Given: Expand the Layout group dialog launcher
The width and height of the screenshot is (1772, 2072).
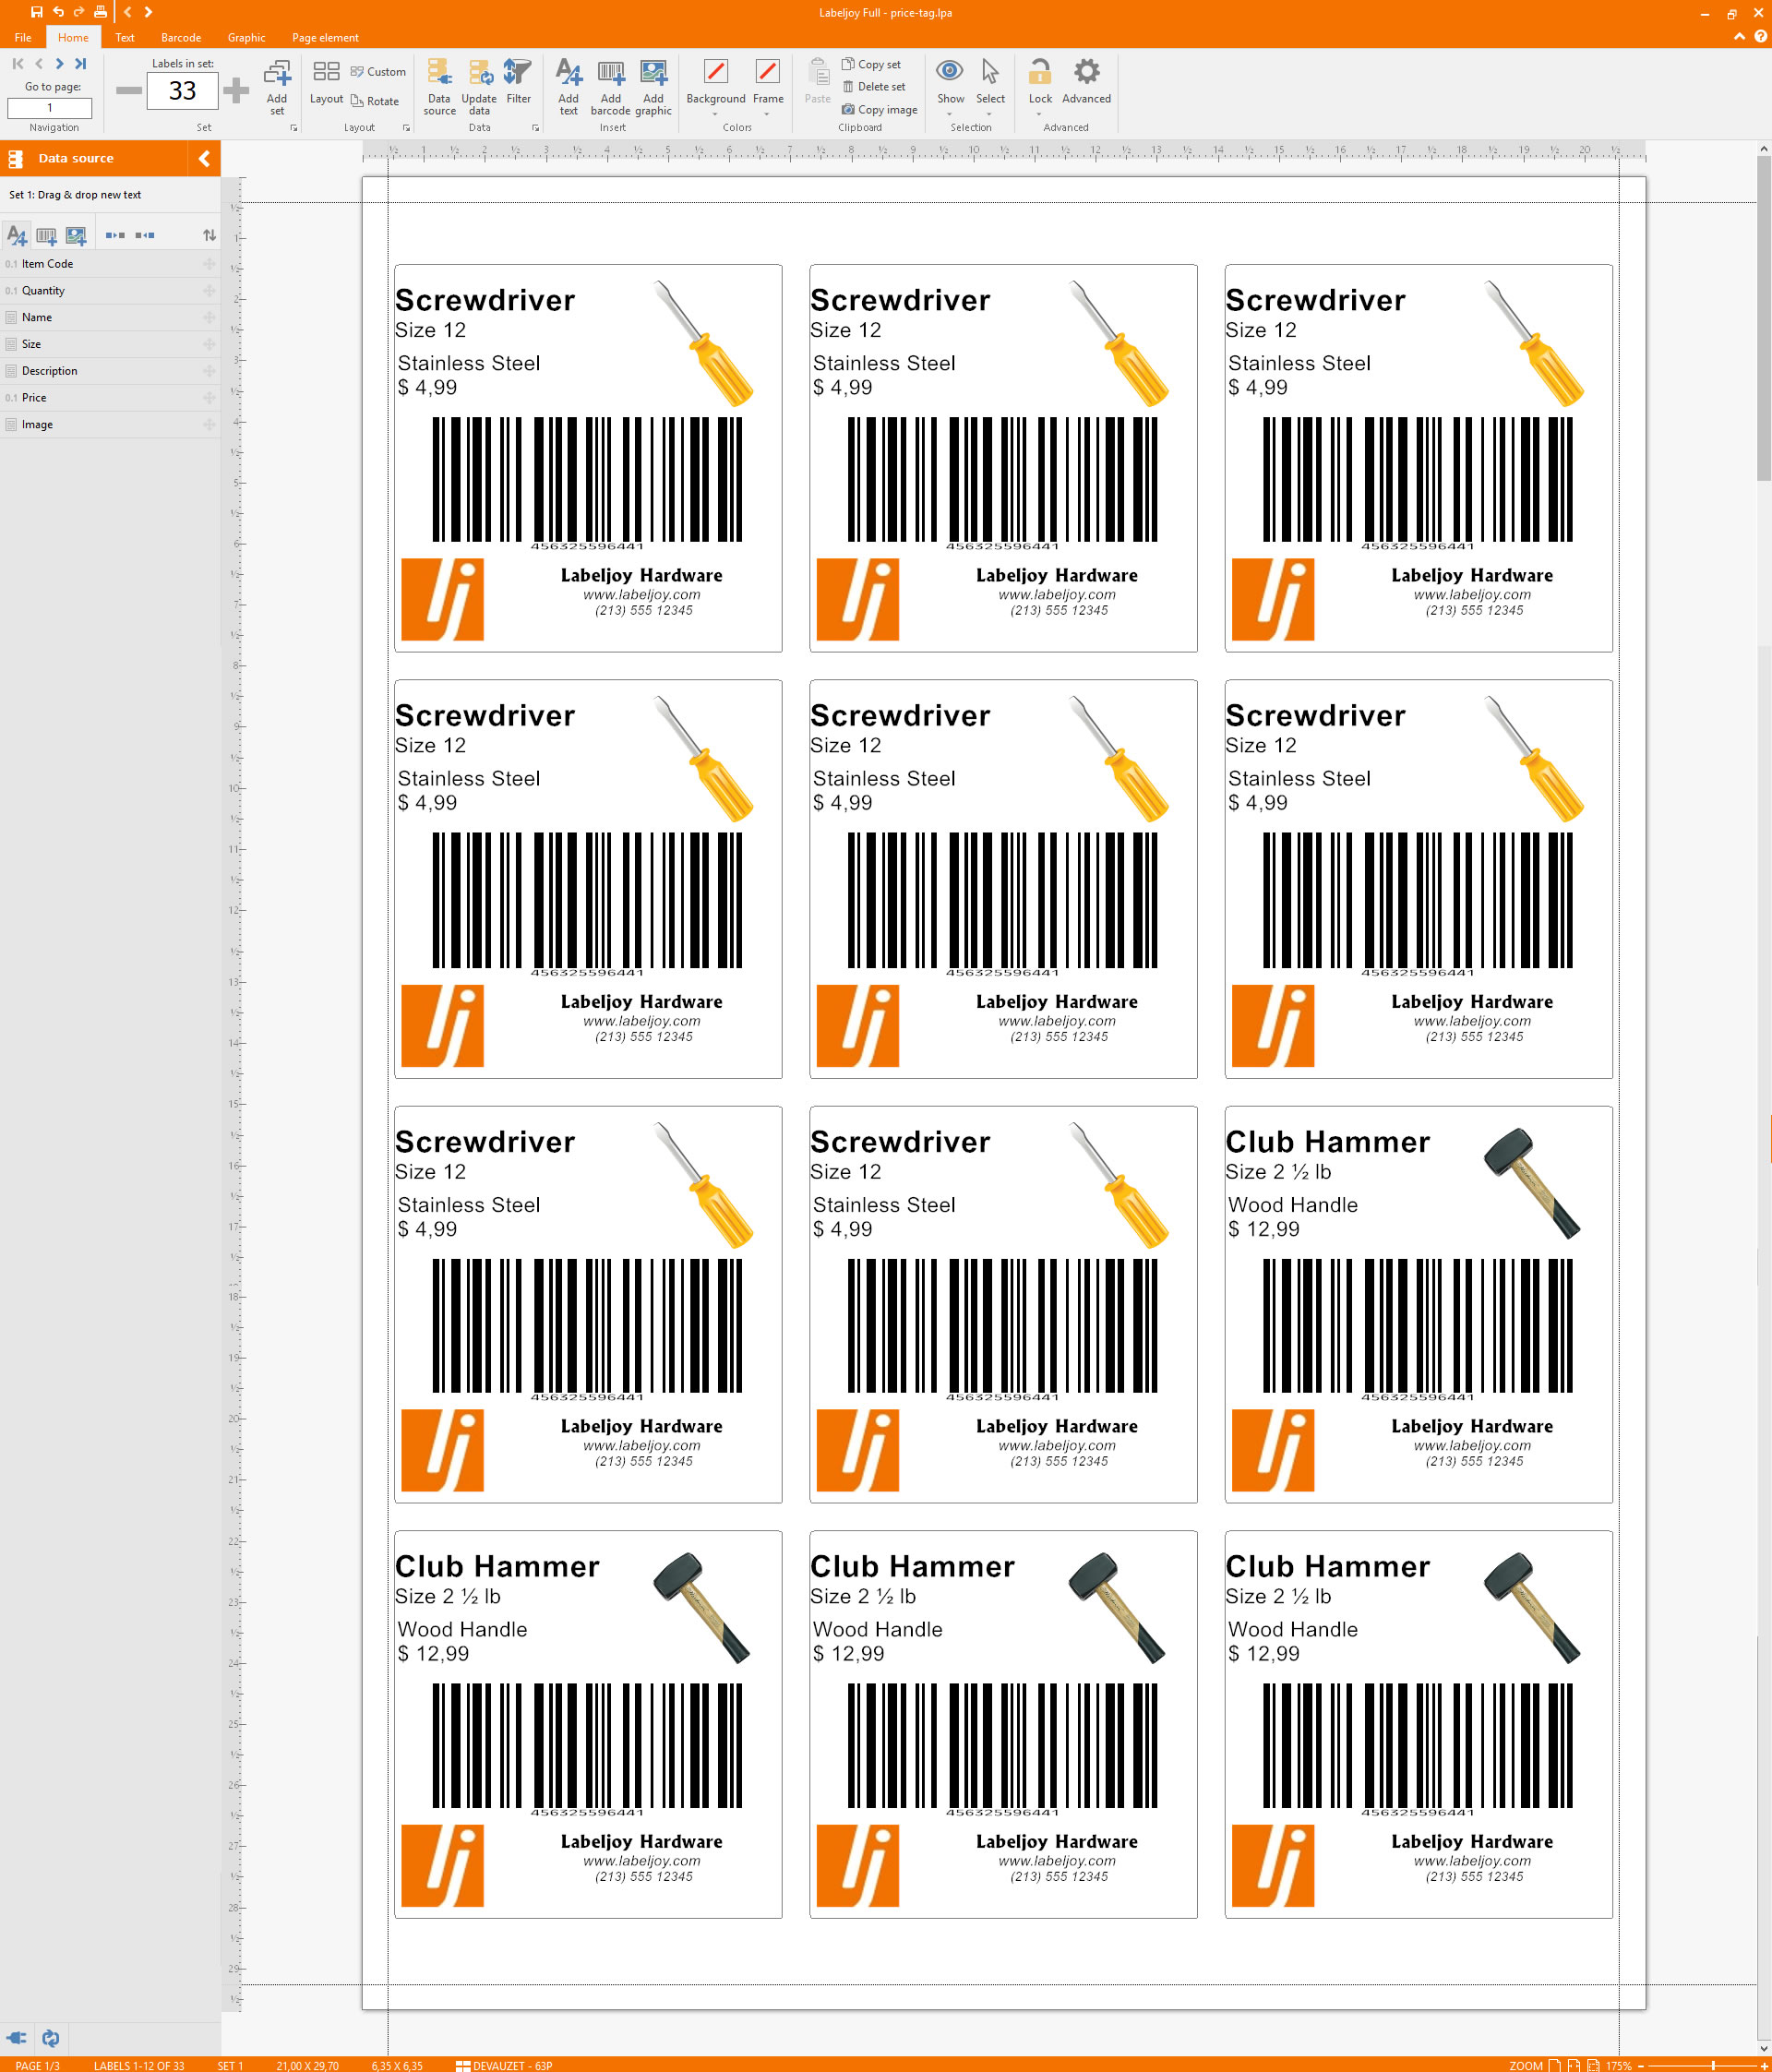Looking at the screenshot, I should (406, 128).
